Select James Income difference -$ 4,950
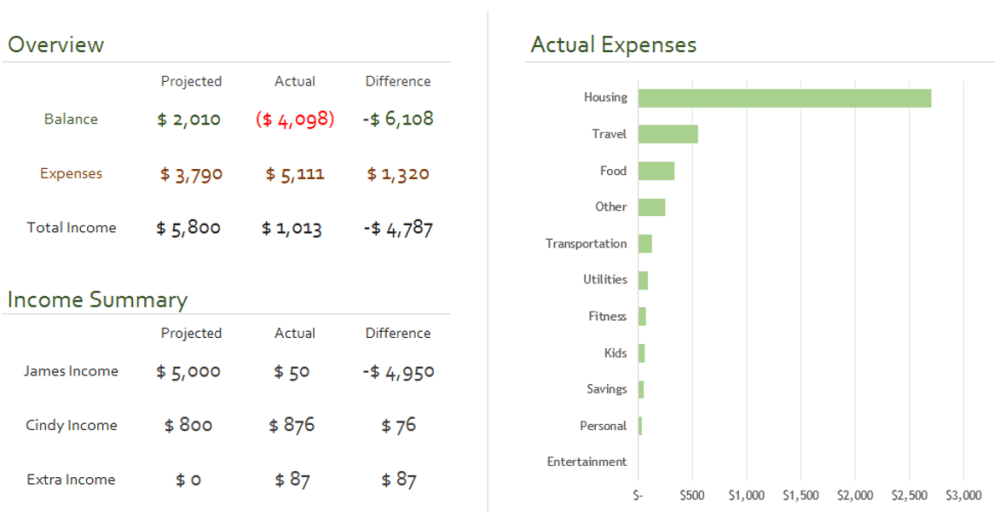This screenshot has height=512, width=1000. click(399, 372)
